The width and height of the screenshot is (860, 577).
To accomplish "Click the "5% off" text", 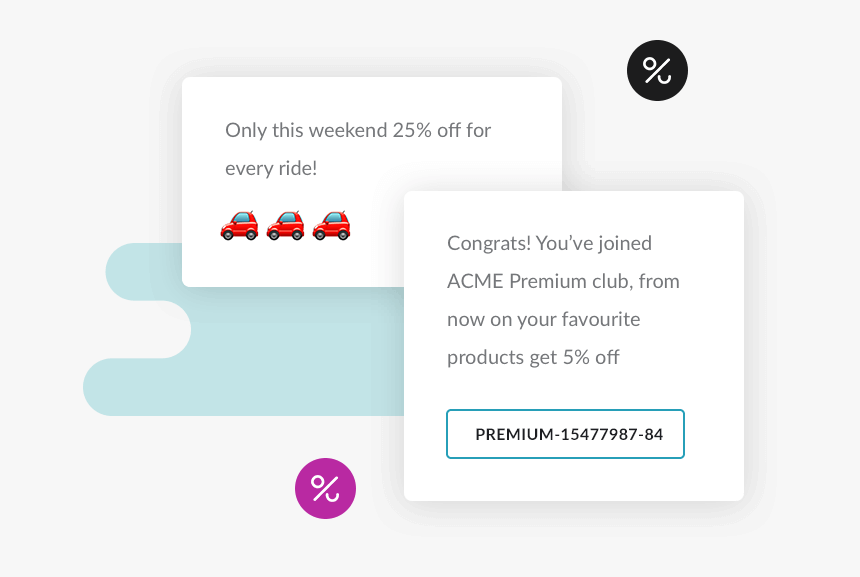I will [591, 357].
